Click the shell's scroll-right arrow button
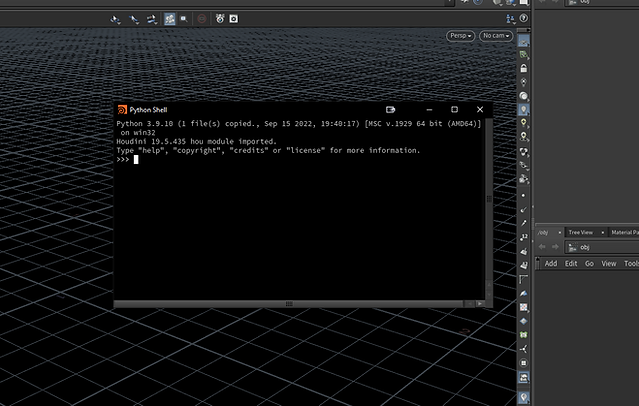The height and width of the screenshot is (406, 639). (x=480, y=304)
